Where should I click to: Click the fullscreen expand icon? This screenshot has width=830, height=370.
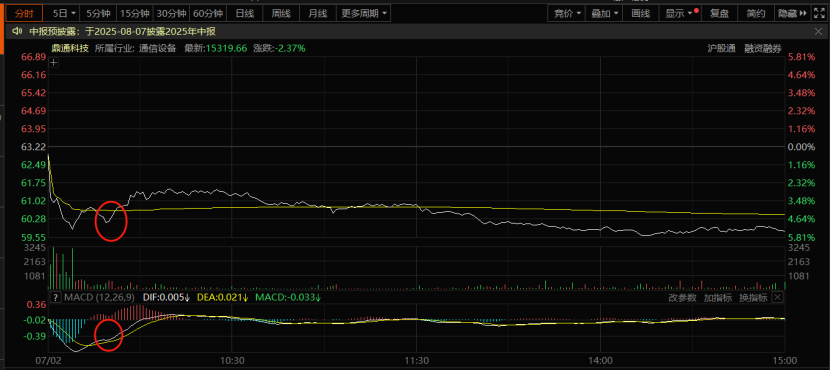click(819, 13)
